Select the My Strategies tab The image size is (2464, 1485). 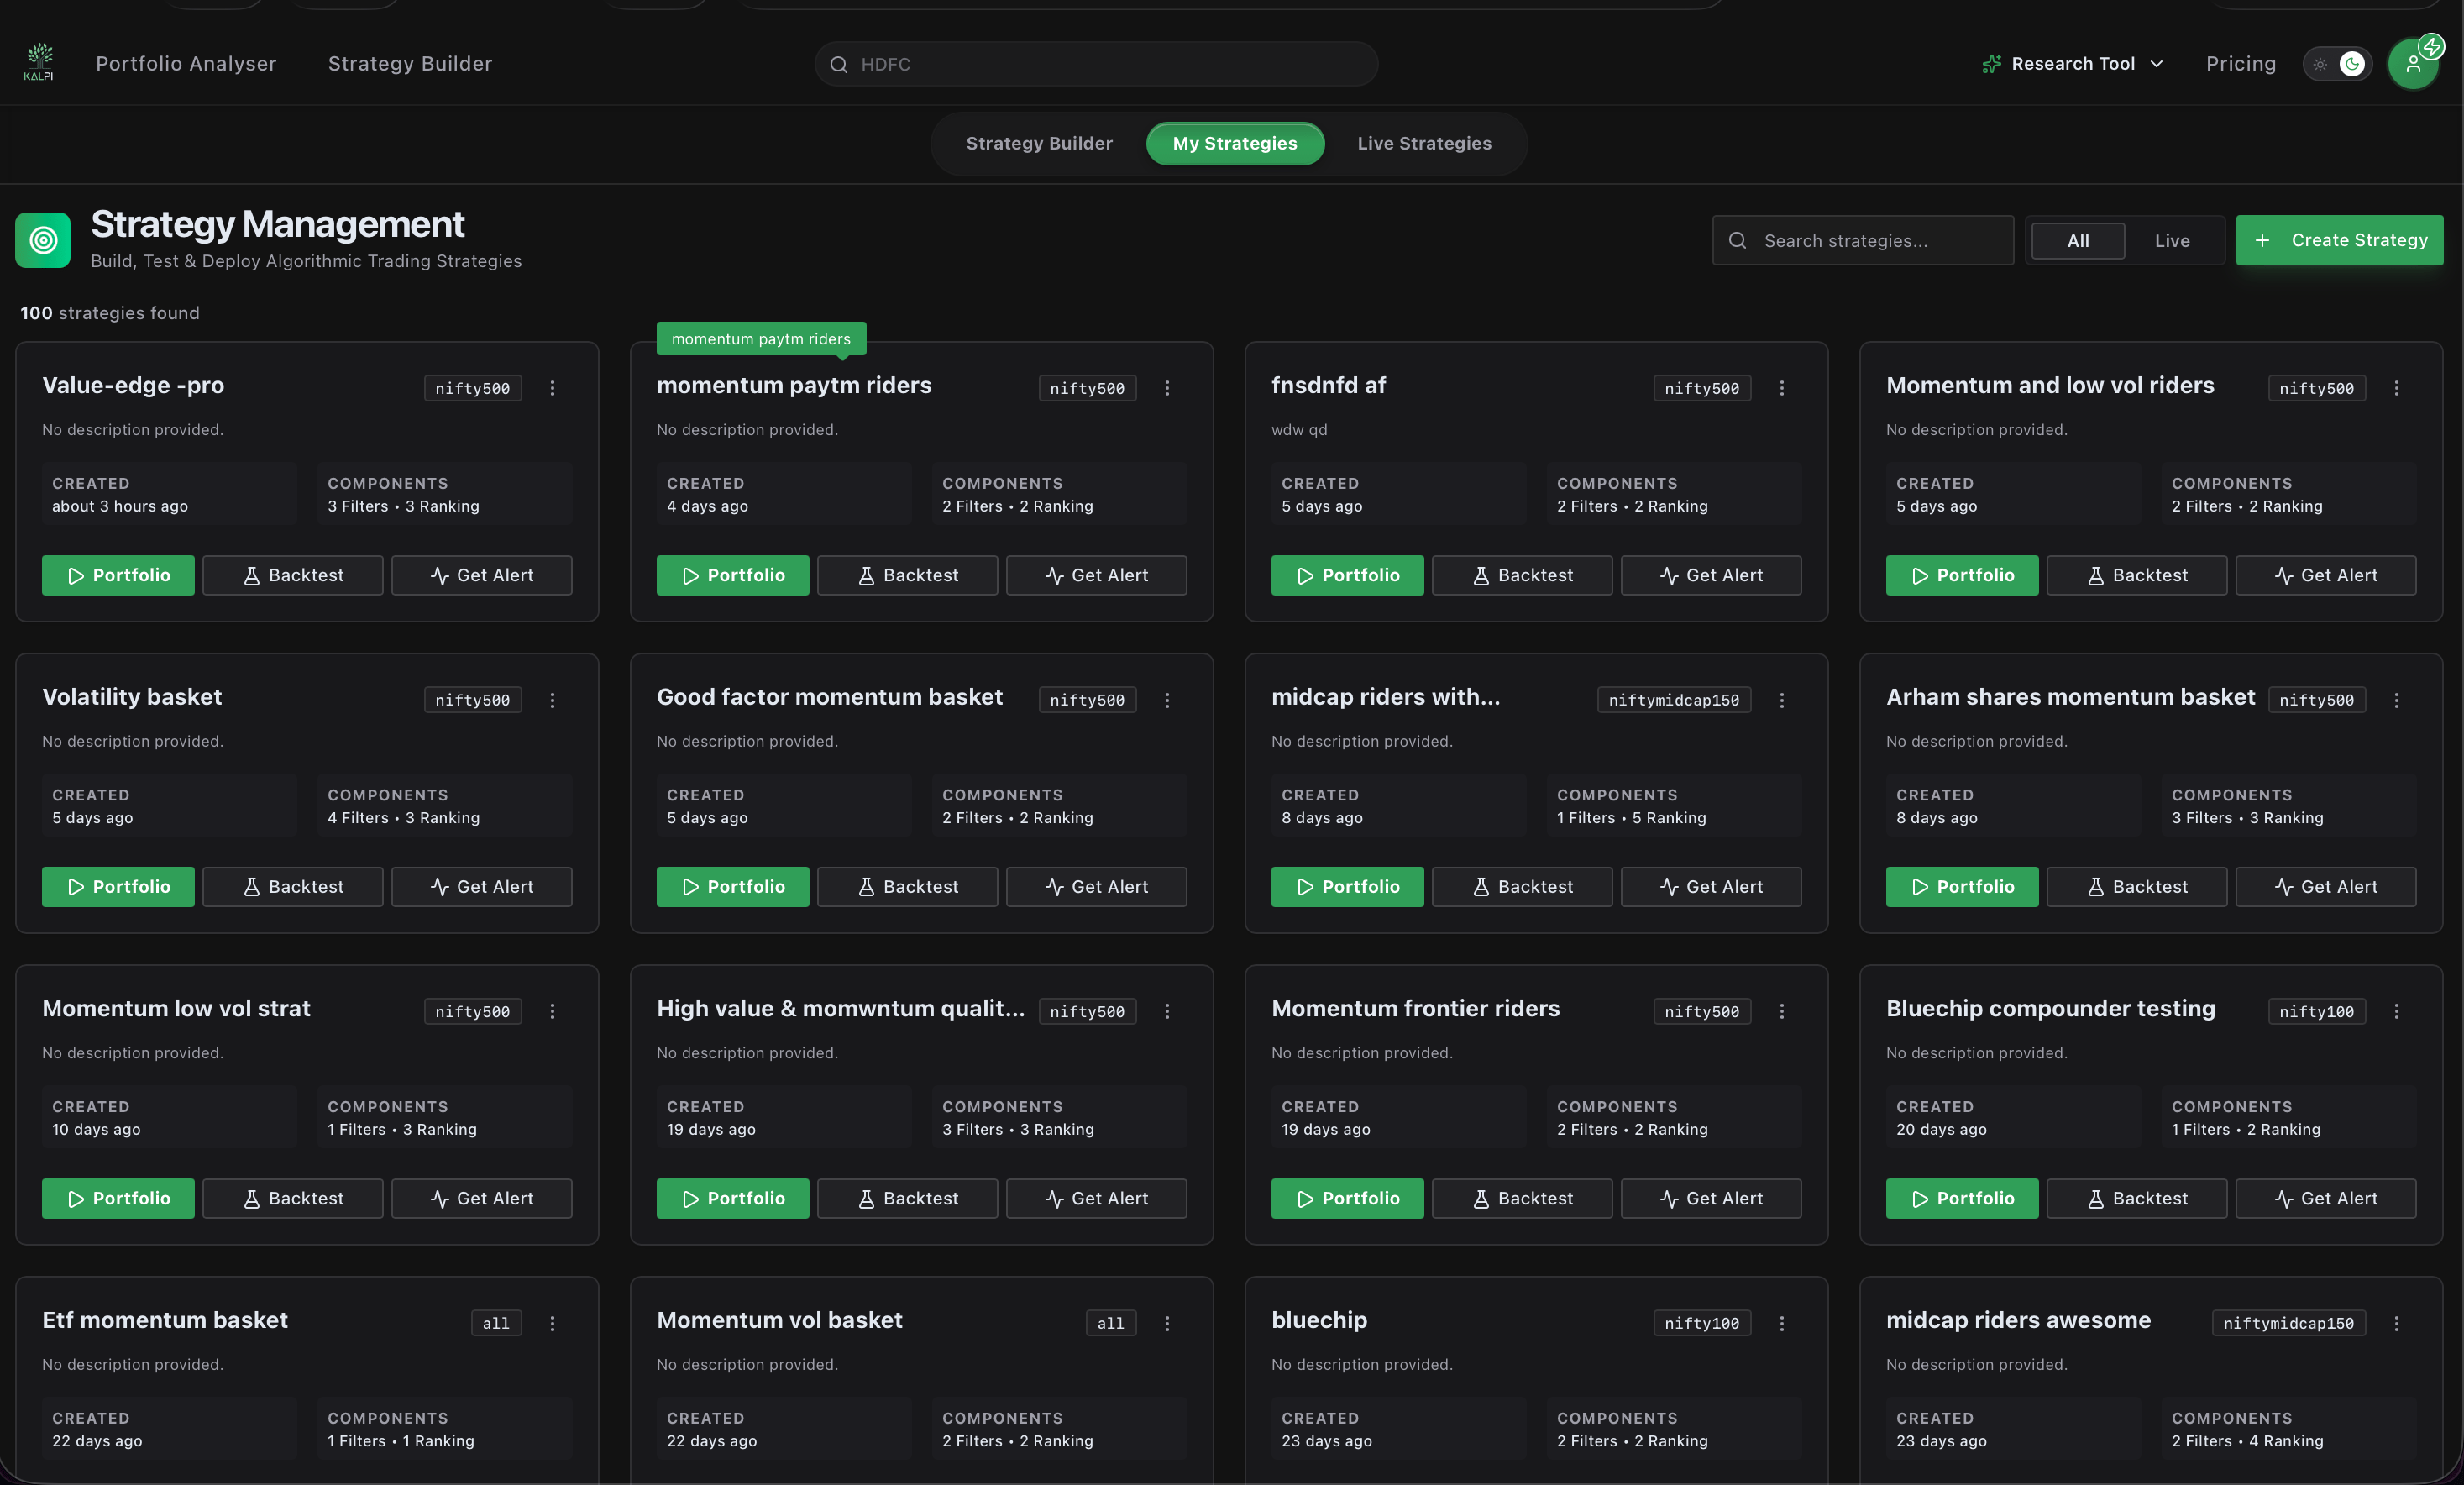pyautogui.click(x=1235, y=143)
